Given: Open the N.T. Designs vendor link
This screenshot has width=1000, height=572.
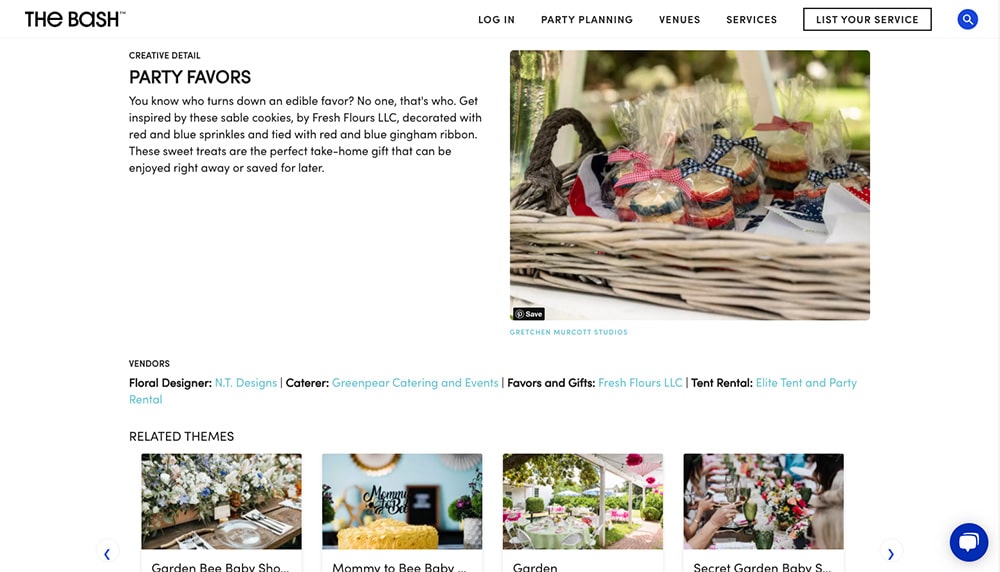Looking at the screenshot, I should 246,383.
